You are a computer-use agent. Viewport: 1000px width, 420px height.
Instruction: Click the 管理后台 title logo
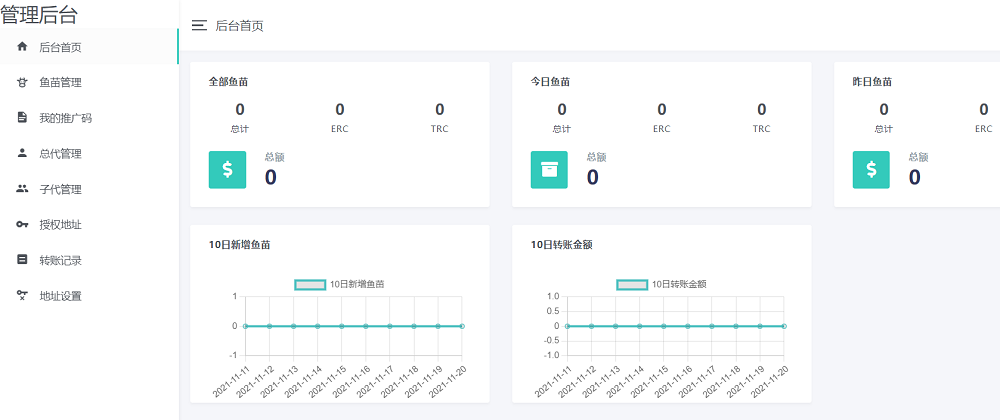coord(39,15)
